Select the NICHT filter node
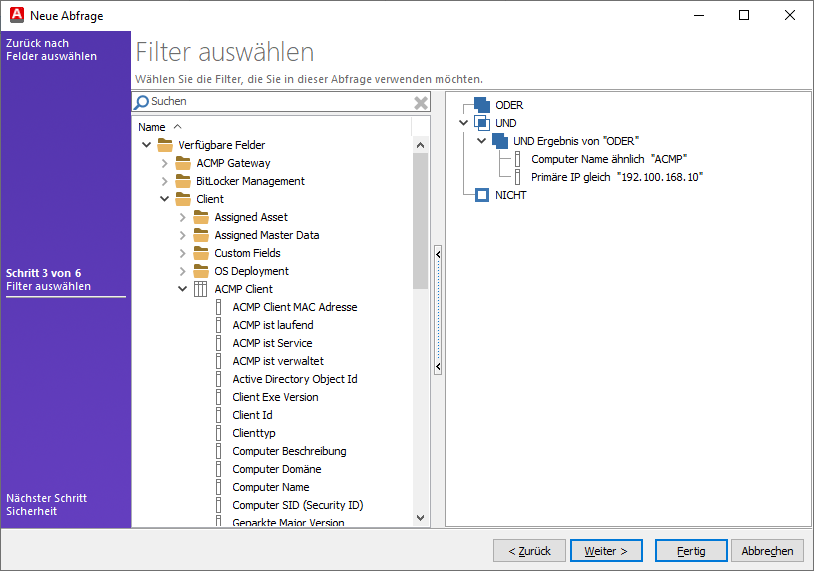 point(510,195)
